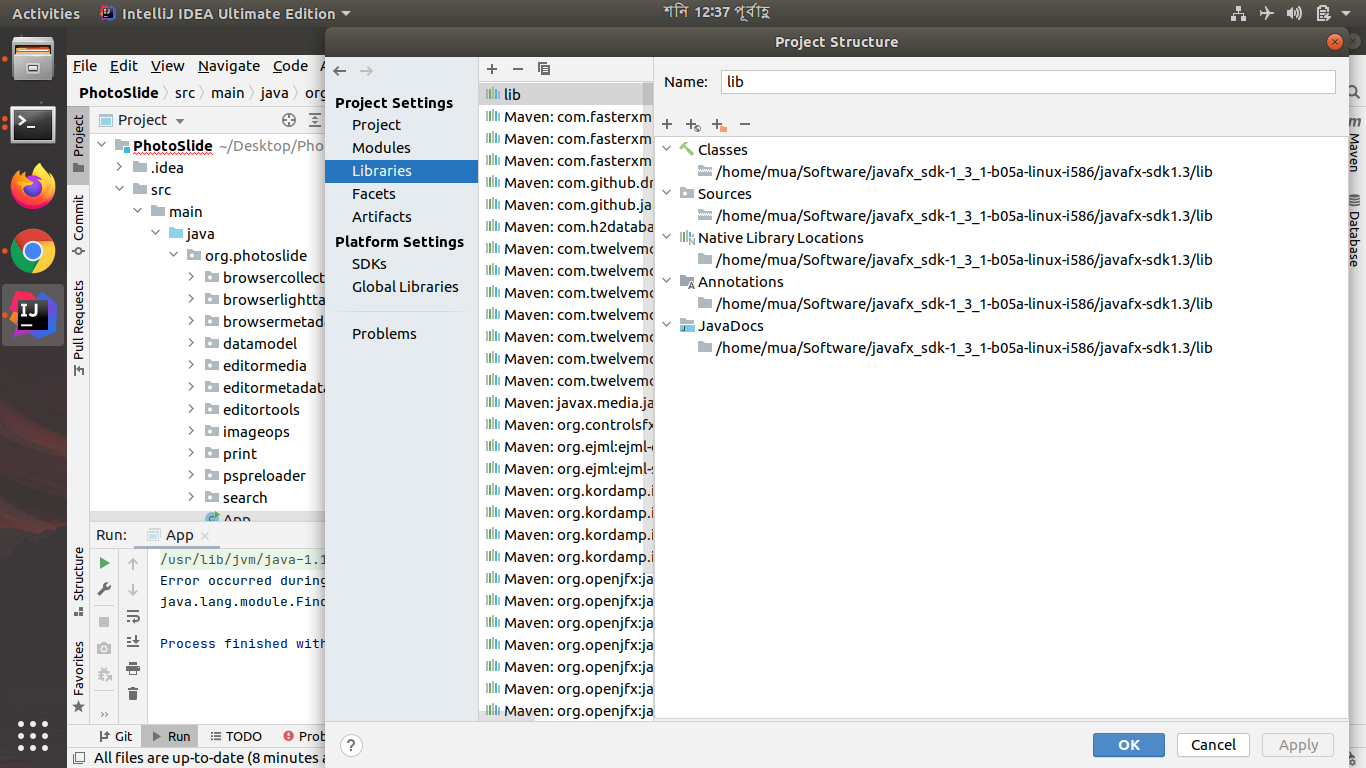Click the Activities button
Screen dimensions: 1366x768
46,14
